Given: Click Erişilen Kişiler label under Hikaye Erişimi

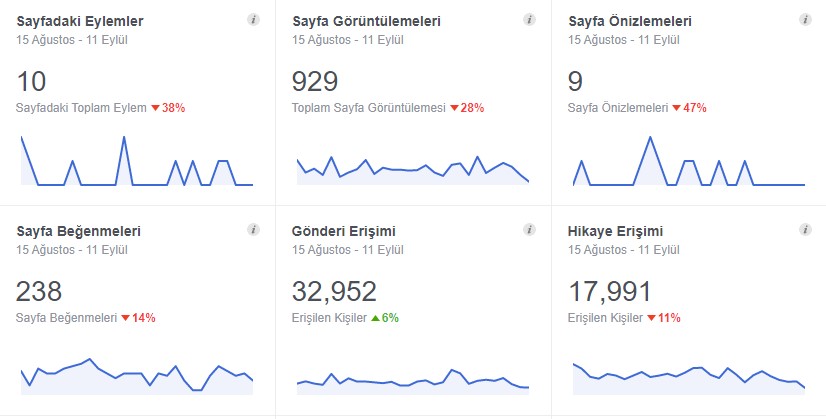Looking at the screenshot, I should click(605, 318).
